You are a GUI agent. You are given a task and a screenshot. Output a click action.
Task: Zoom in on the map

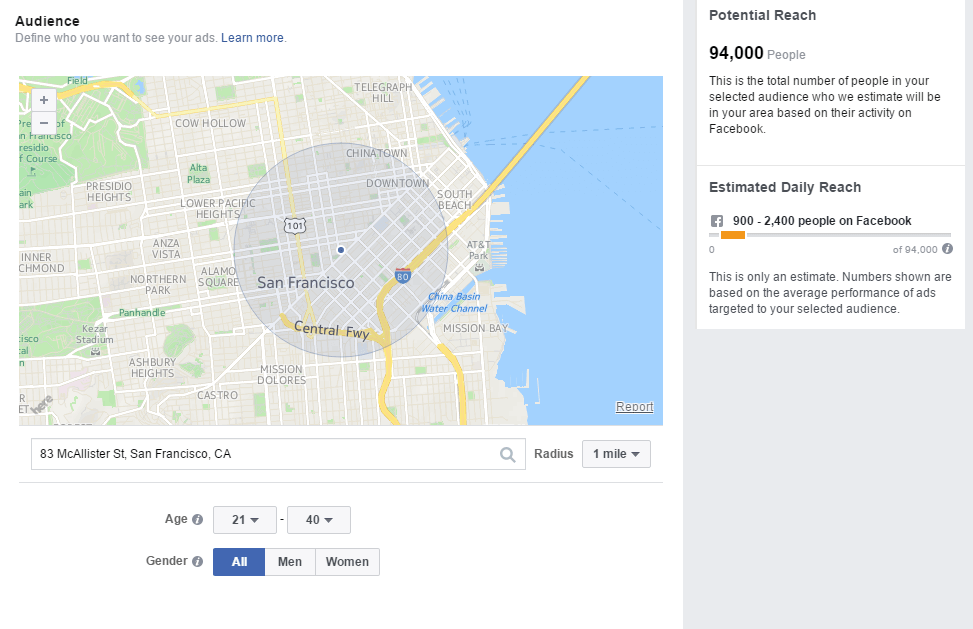point(43,100)
